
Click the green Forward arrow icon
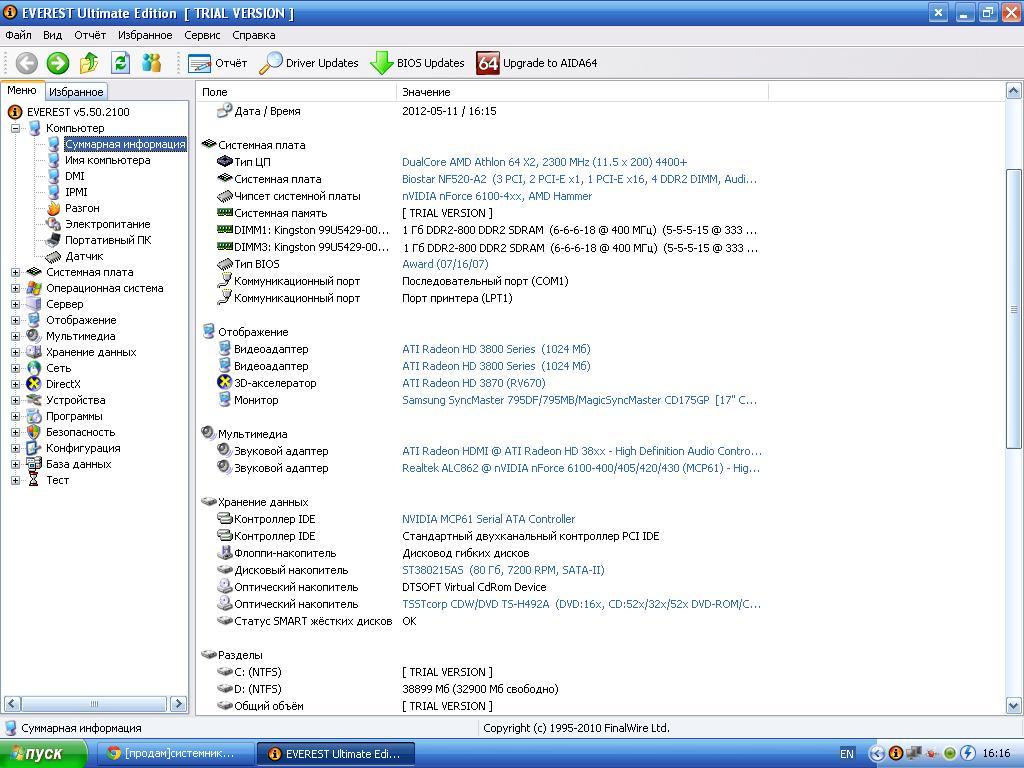[x=57, y=63]
